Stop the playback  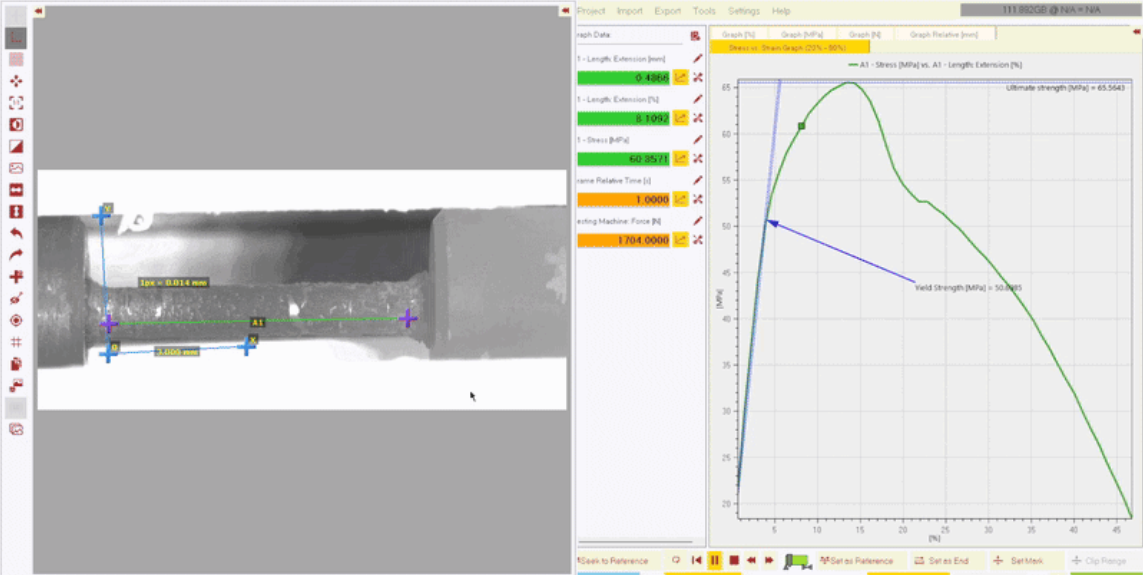click(733, 561)
